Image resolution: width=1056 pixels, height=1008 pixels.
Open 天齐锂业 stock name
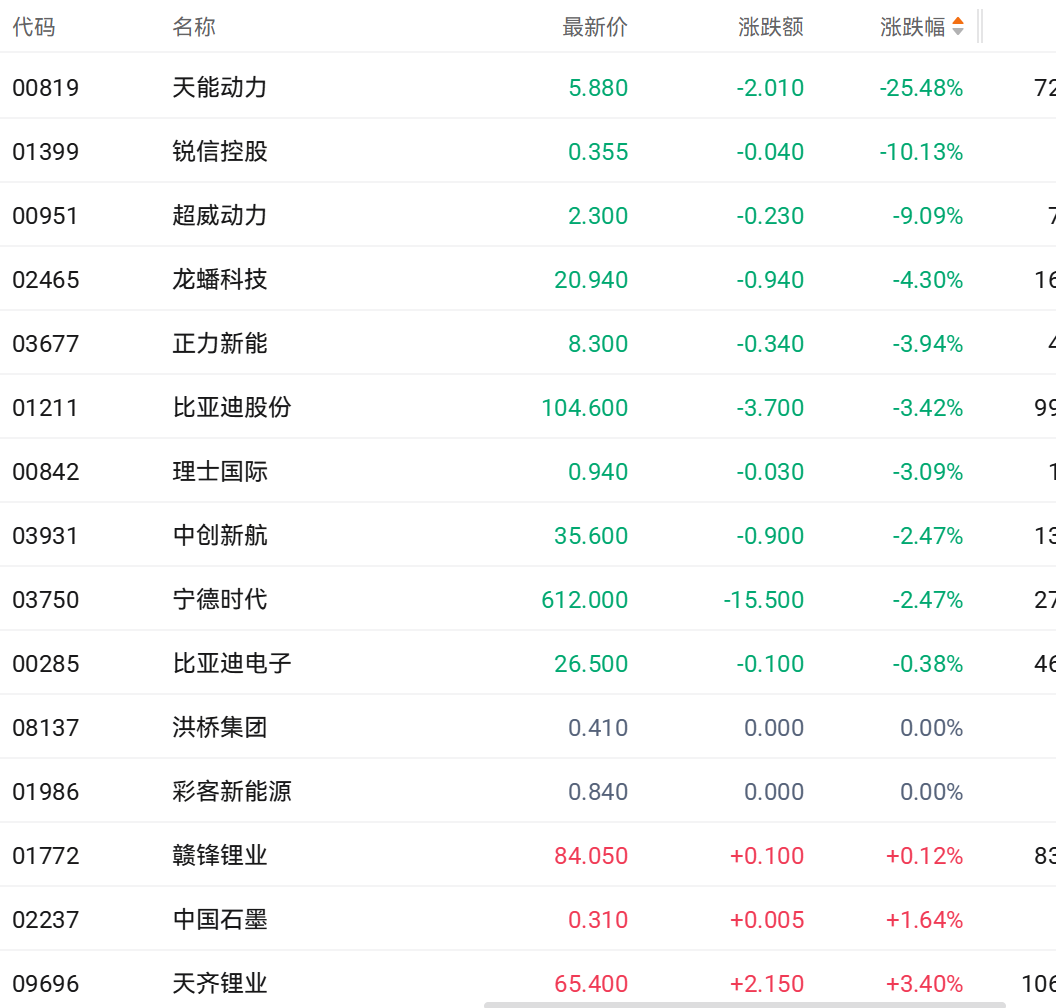[220, 984]
